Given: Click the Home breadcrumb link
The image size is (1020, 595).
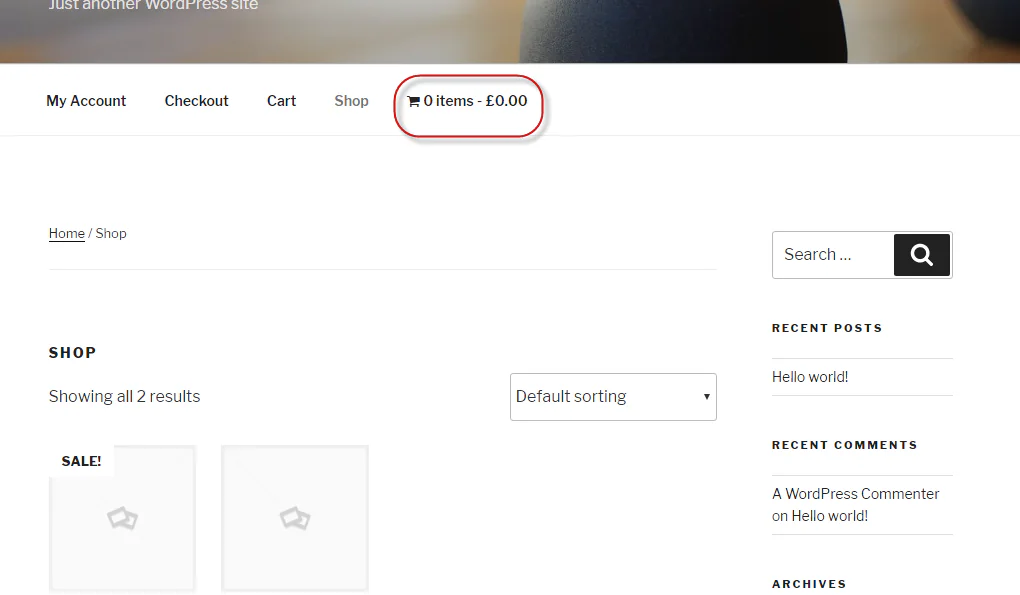Looking at the screenshot, I should [x=66, y=233].
